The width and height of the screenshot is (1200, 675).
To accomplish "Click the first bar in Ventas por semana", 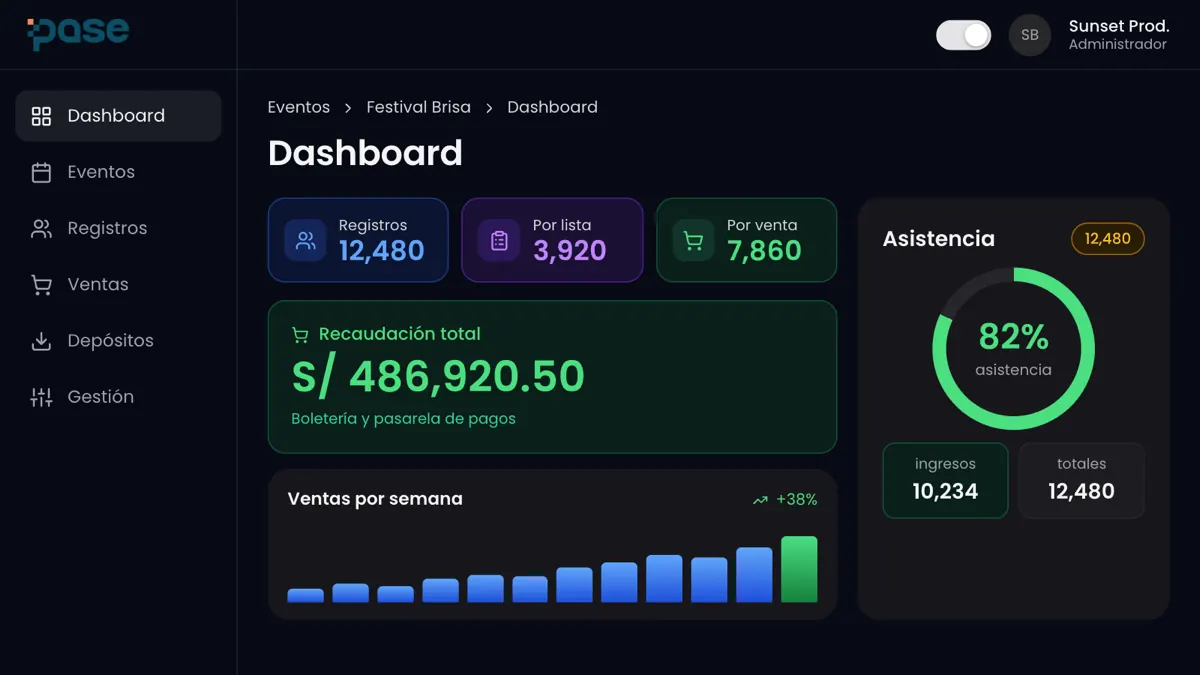I will [x=305, y=596].
